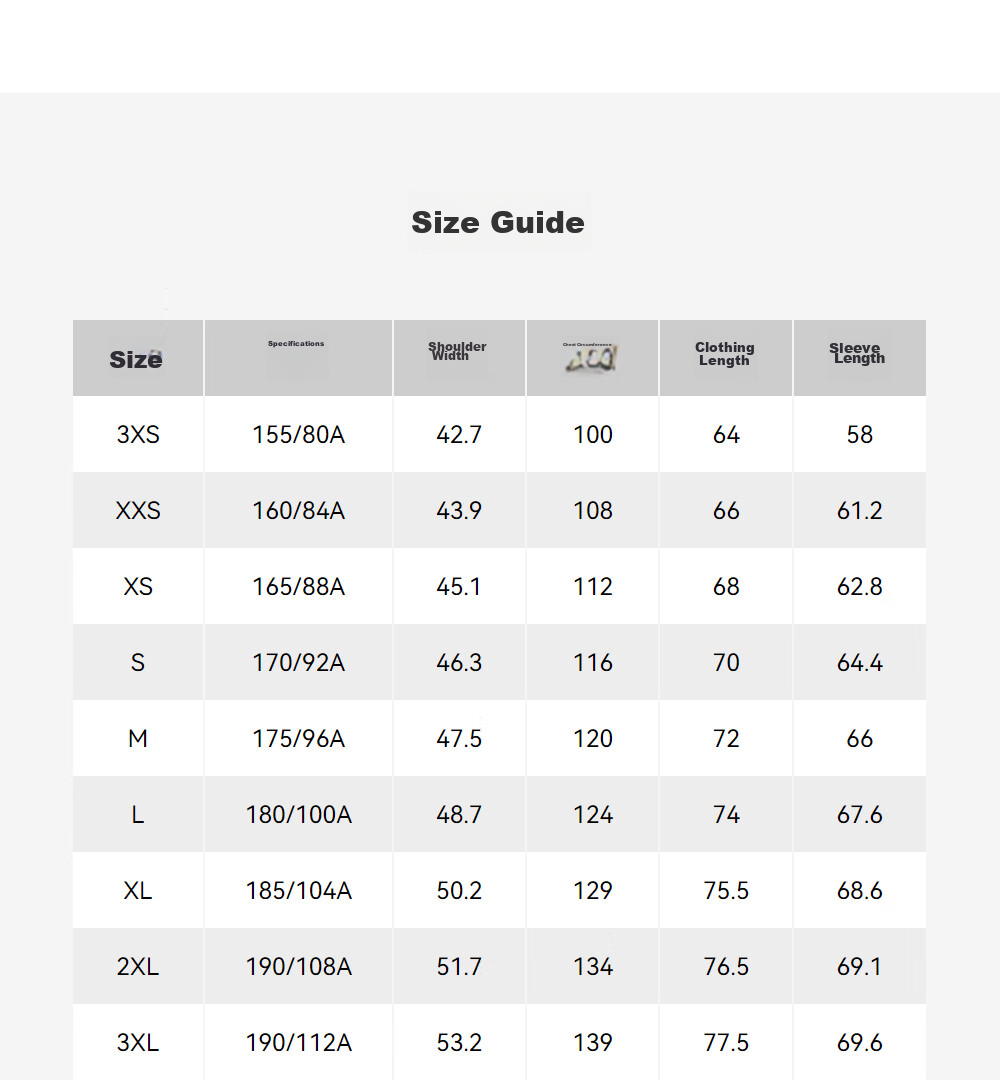Click the 160/84A specification cell
The width and height of the screenshot is (1000, 1080).
(x=298, y=510)
